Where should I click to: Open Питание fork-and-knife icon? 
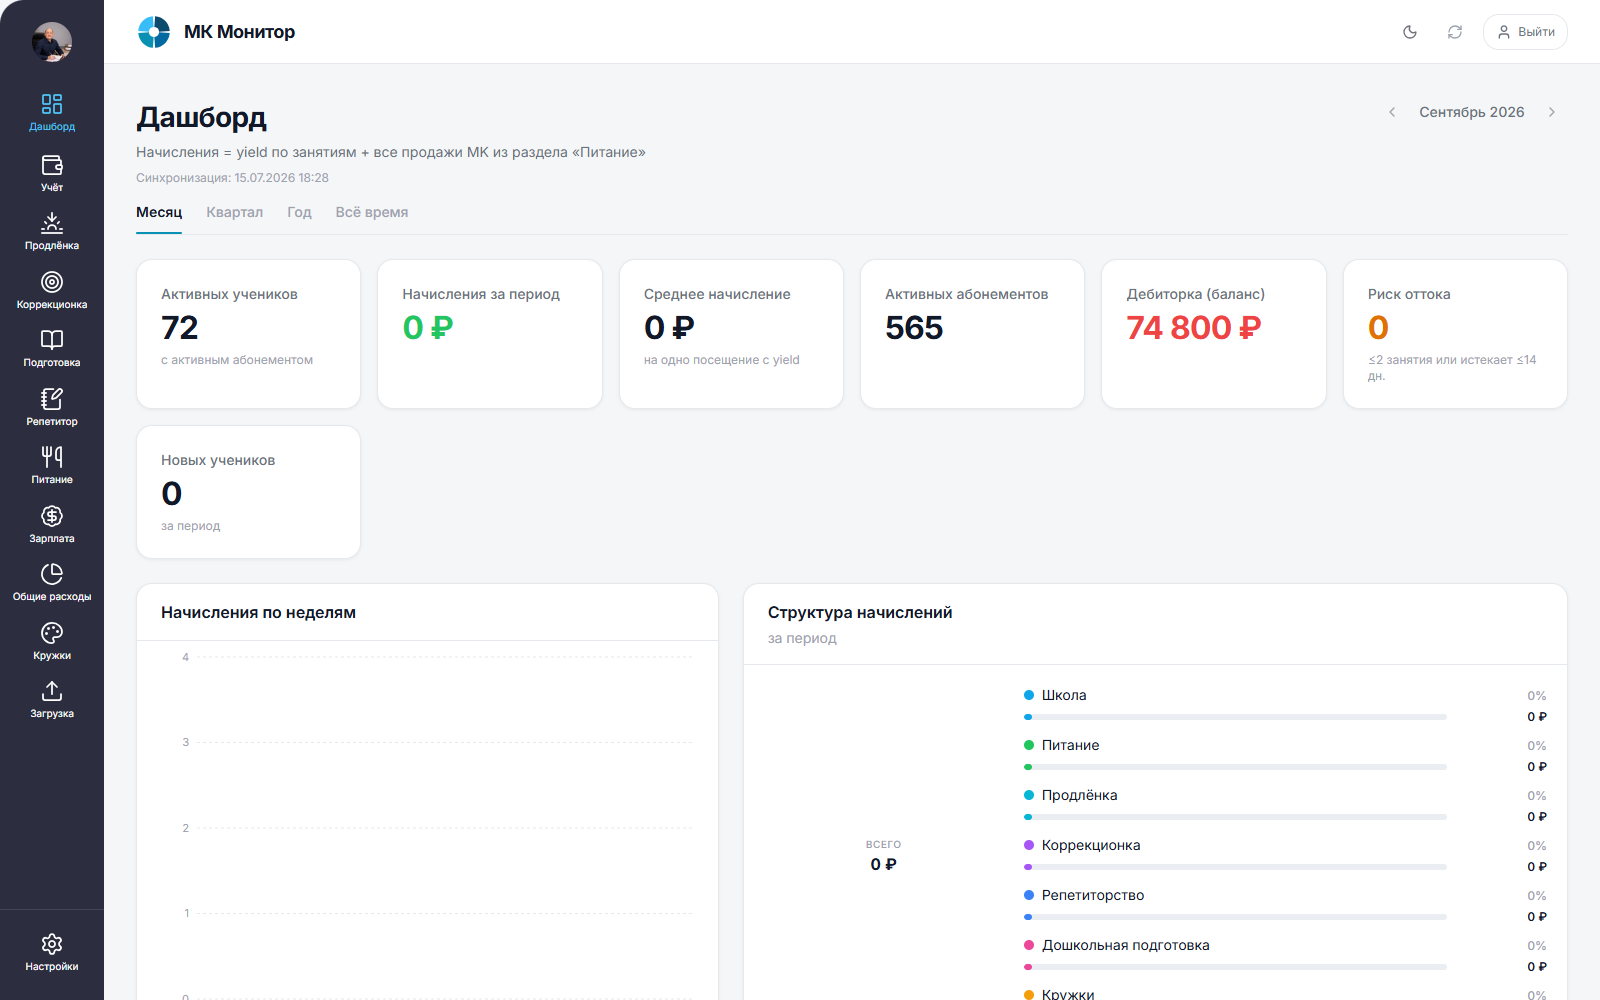pos(52,457)
